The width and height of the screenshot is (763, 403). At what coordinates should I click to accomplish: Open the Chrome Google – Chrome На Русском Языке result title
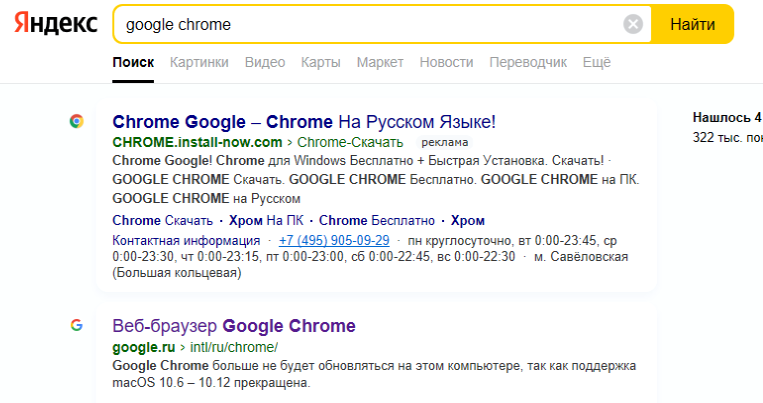click(304, 122)
